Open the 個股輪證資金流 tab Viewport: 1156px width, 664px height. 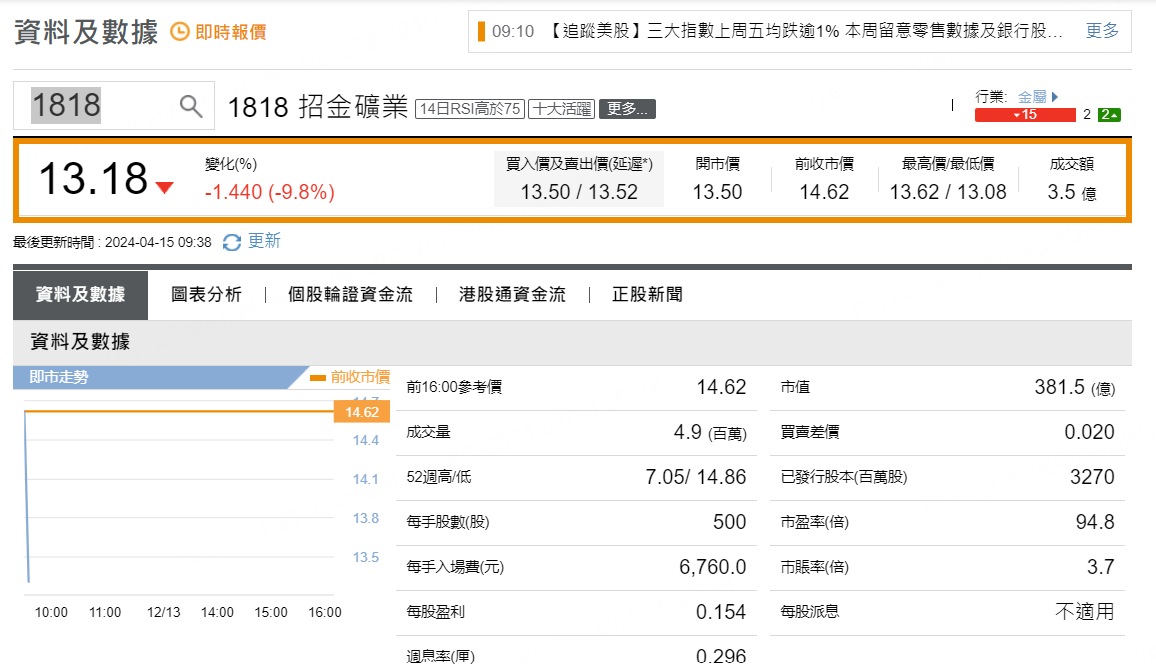point(350,295)
